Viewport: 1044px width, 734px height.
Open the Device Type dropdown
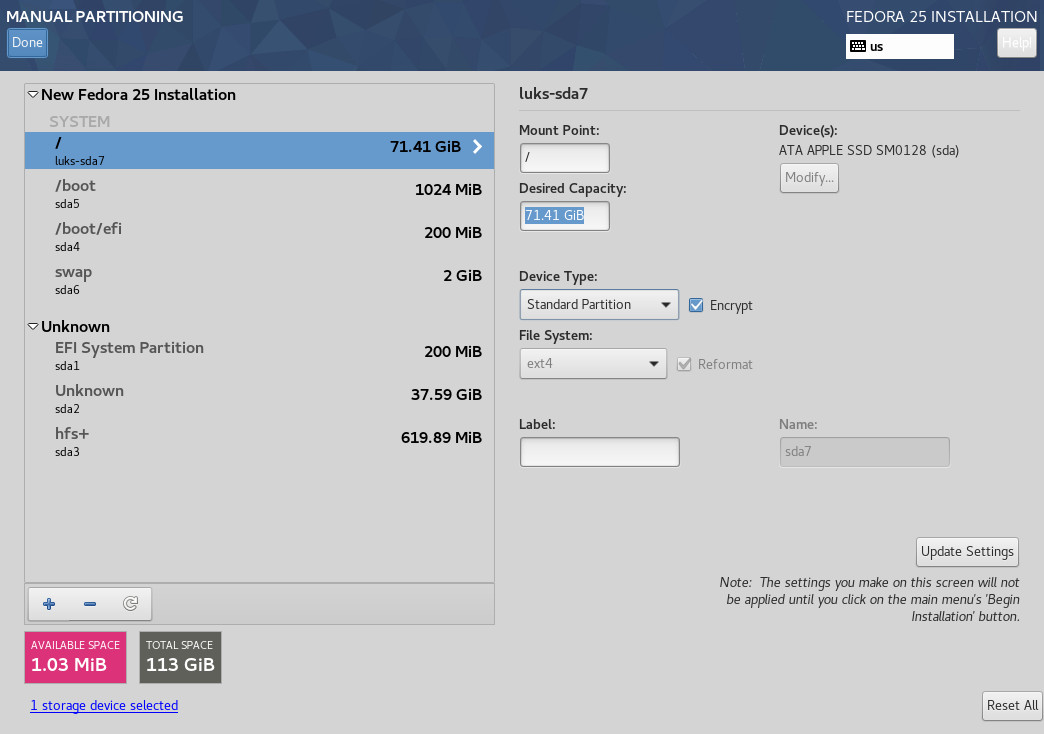pyautogui.click(x=599, y=304)
